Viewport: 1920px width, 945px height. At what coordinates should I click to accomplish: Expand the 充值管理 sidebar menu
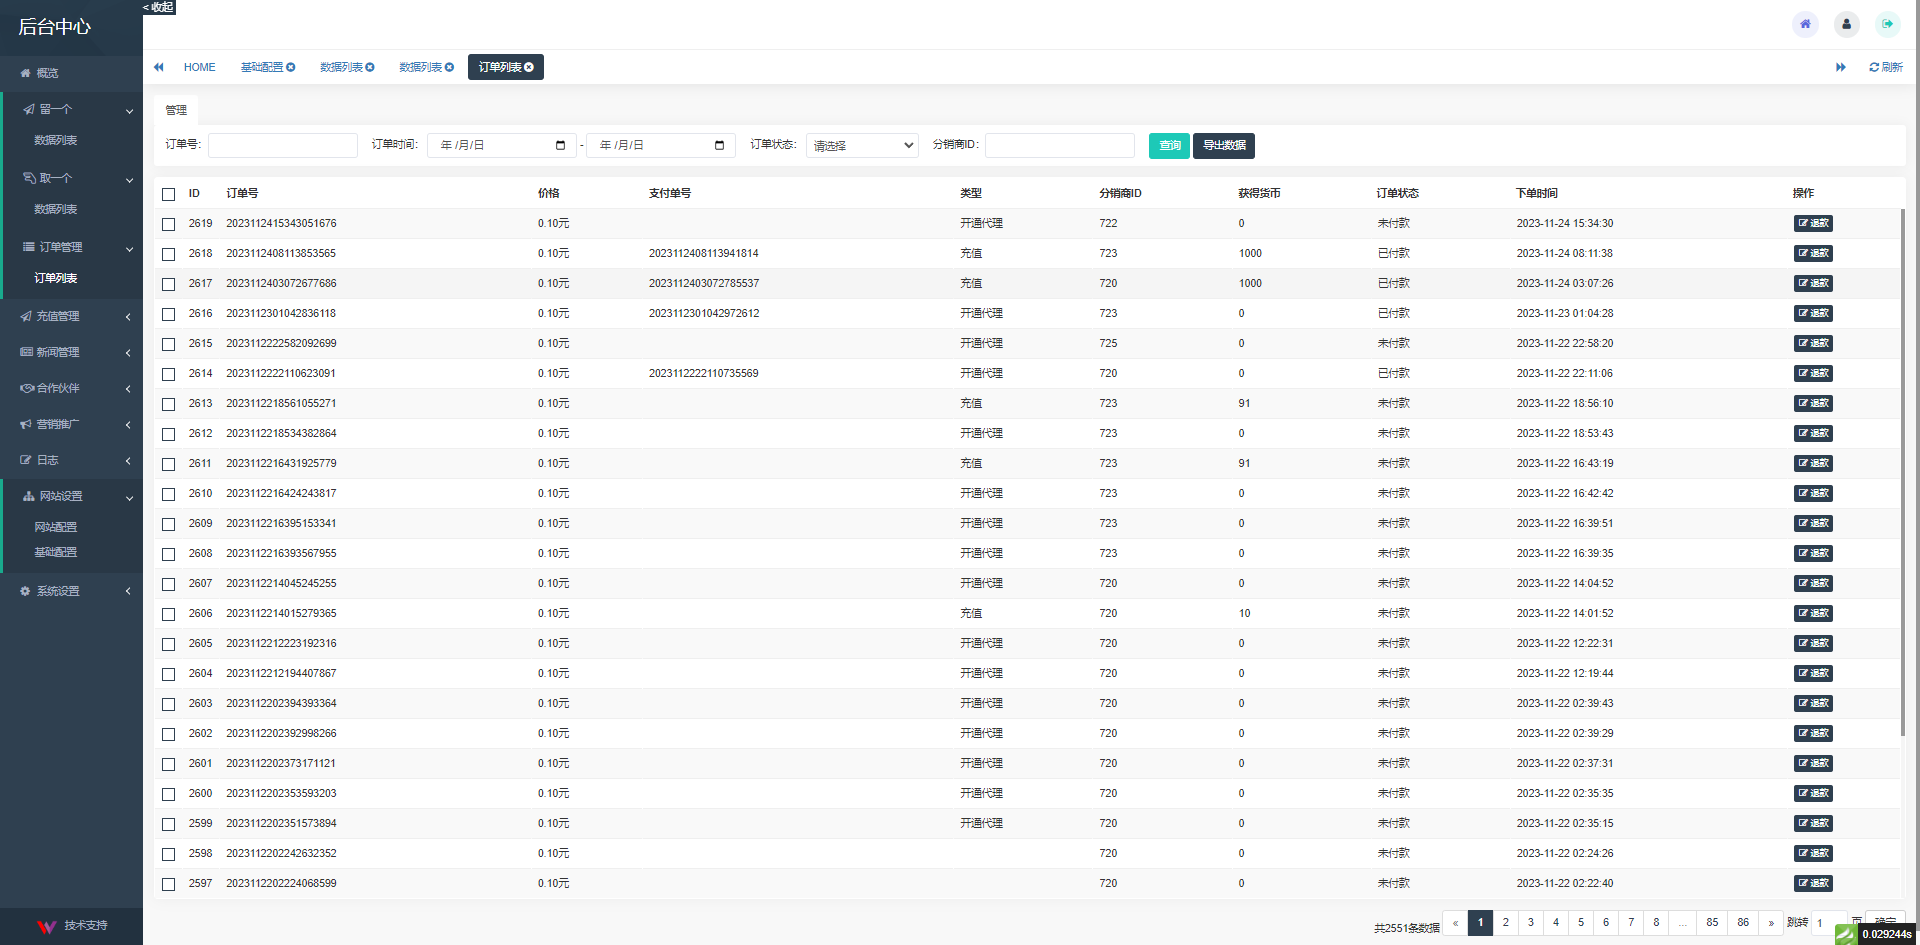click(72, 316)
